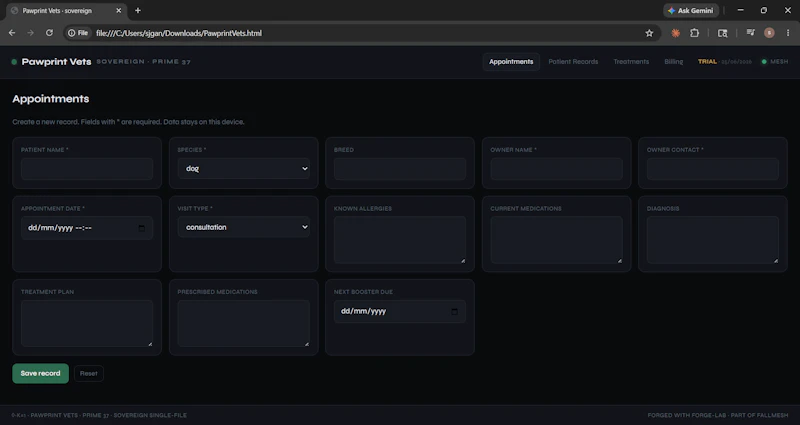This screenshot has height=425, width=800.
Task: Expand the Visit Type dropdown showing consultation
Action: point(243,227)
